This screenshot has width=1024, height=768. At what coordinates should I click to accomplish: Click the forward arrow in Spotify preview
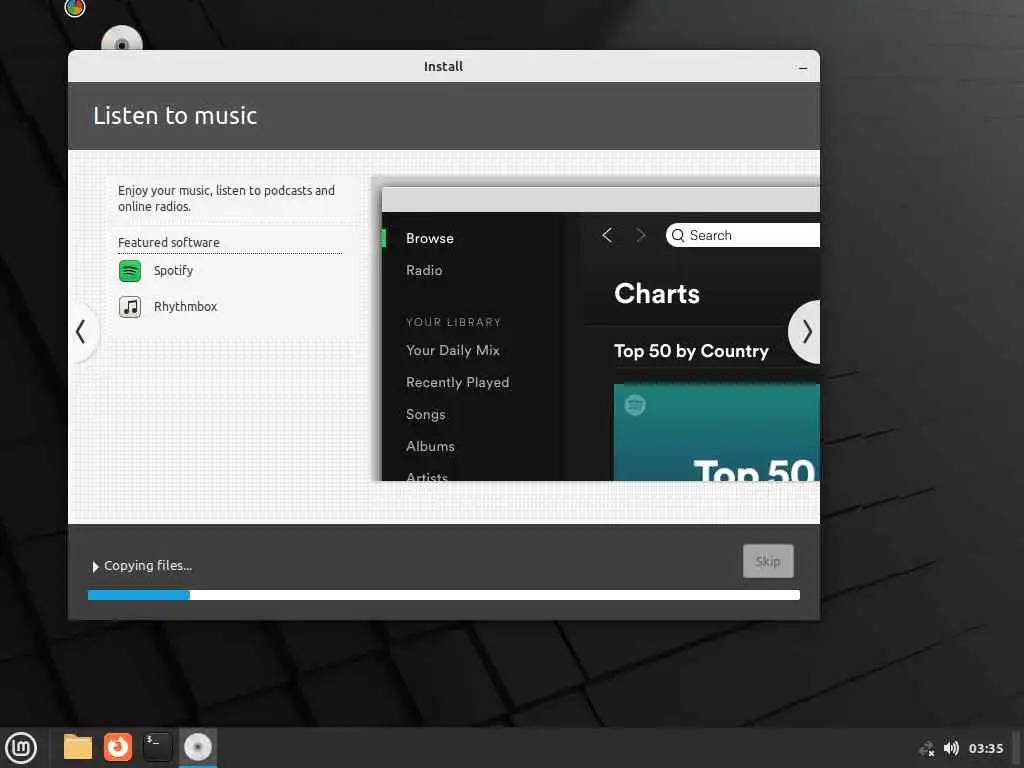coord(641,235)
